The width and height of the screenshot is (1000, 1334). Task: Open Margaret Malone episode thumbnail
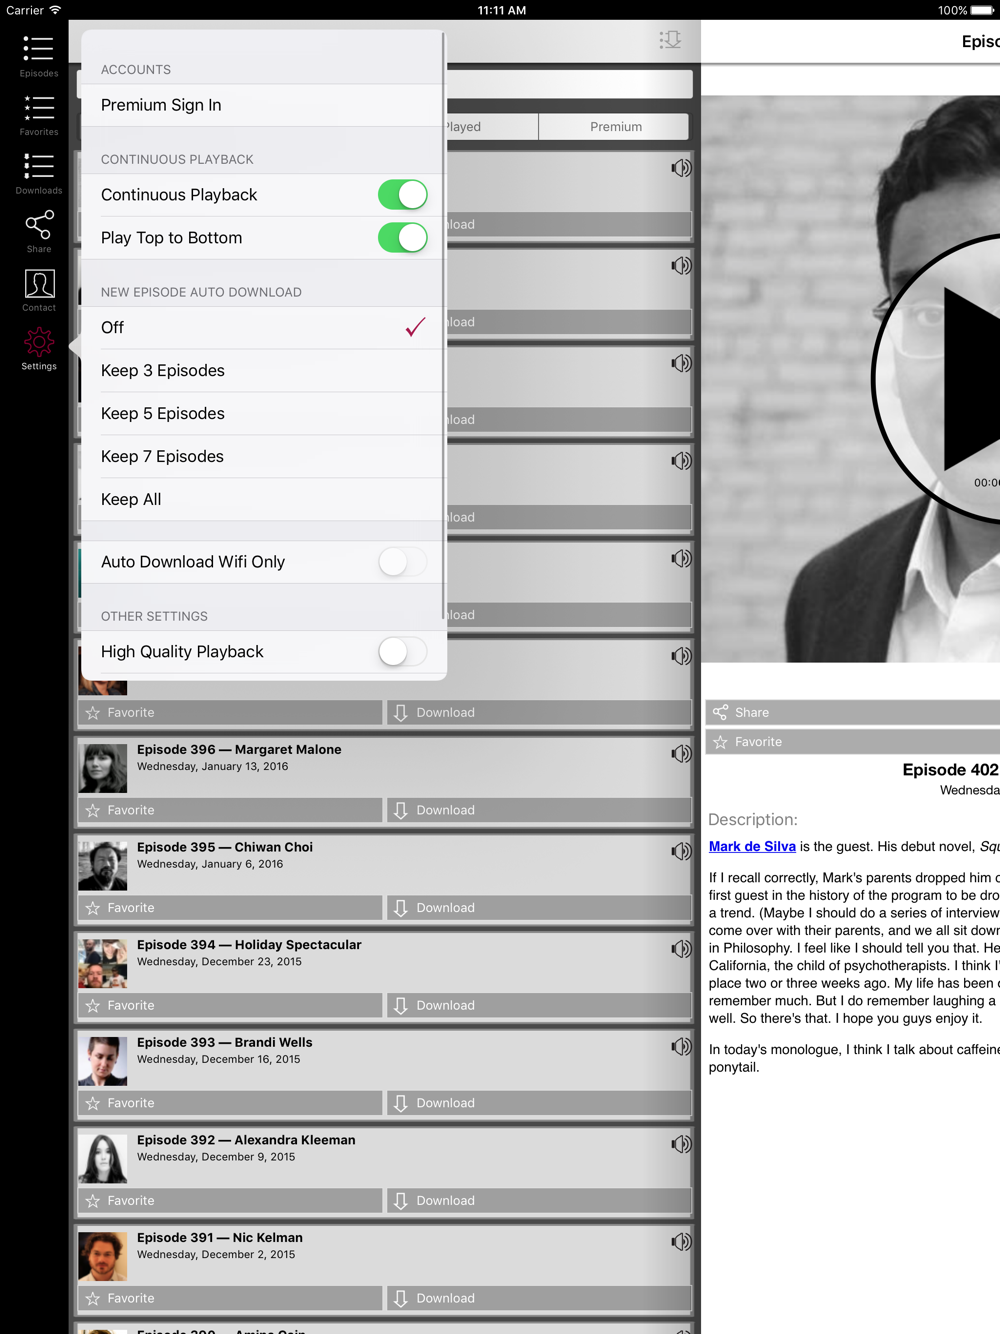pyautogui.click(x=103, y=768)
